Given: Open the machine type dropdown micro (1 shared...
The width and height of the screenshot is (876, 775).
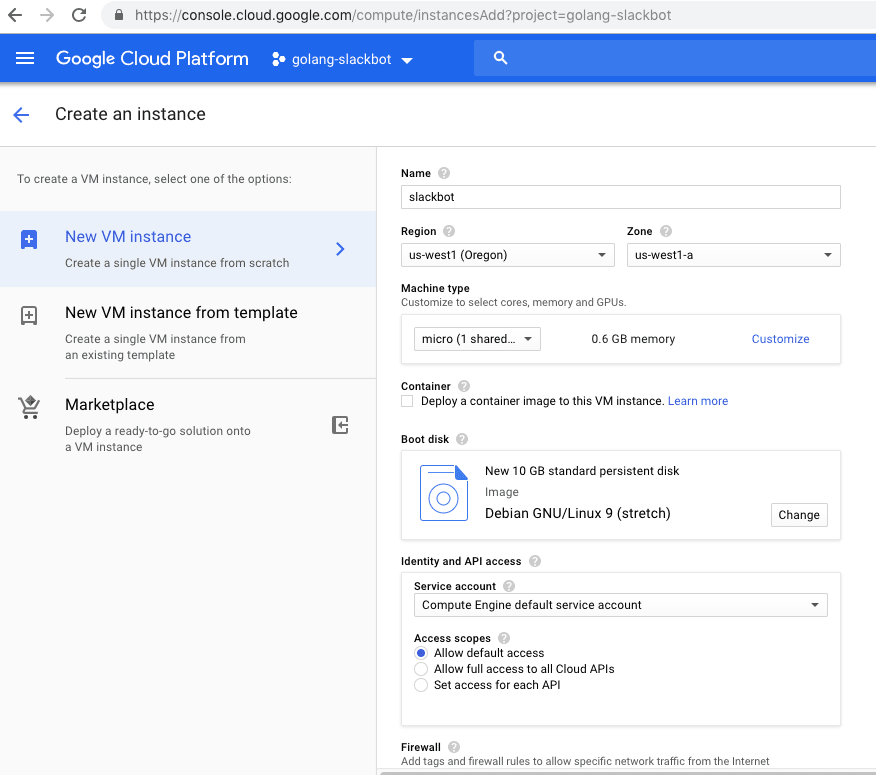Looking at the screenshot, I should point(477,339).
